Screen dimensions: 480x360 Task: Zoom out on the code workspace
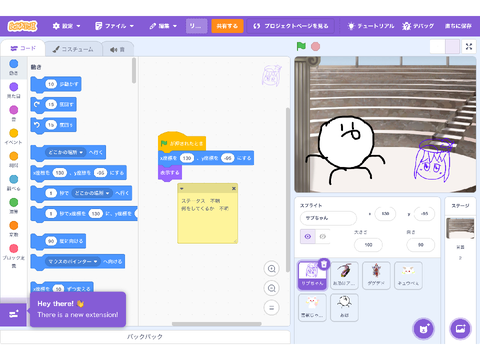[x=272, y=288]
